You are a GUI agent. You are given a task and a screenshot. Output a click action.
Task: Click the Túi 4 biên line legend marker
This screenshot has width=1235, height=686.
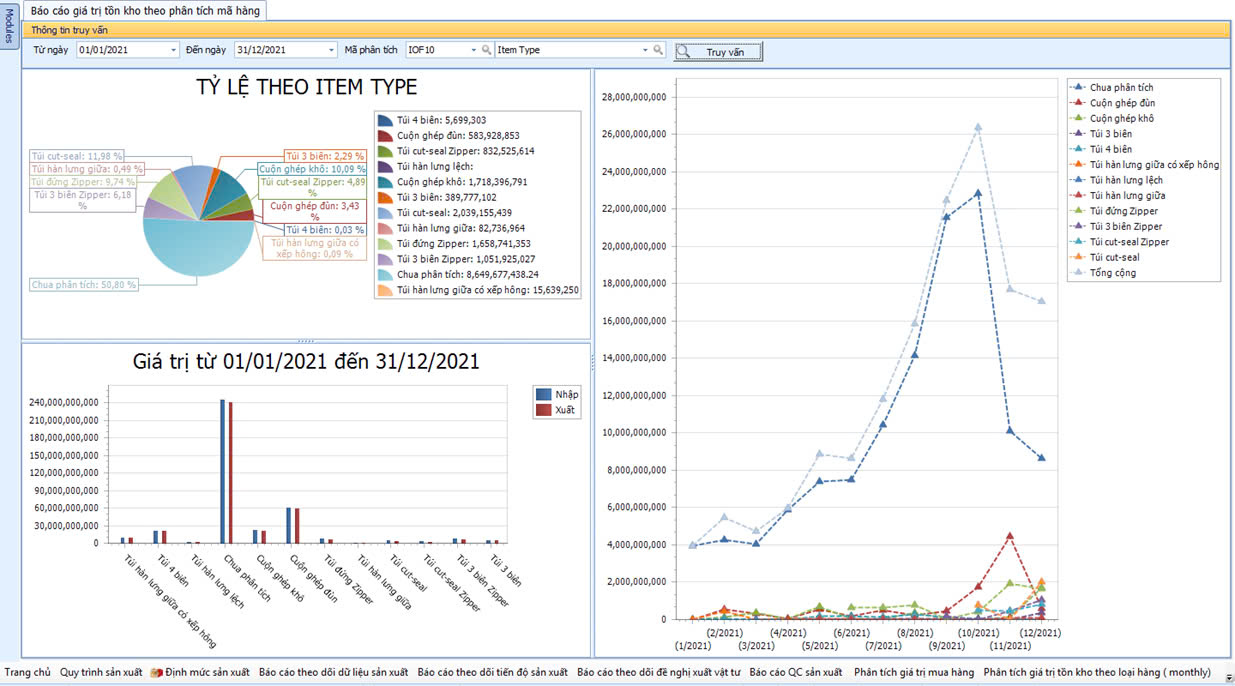coord(1078,150)
